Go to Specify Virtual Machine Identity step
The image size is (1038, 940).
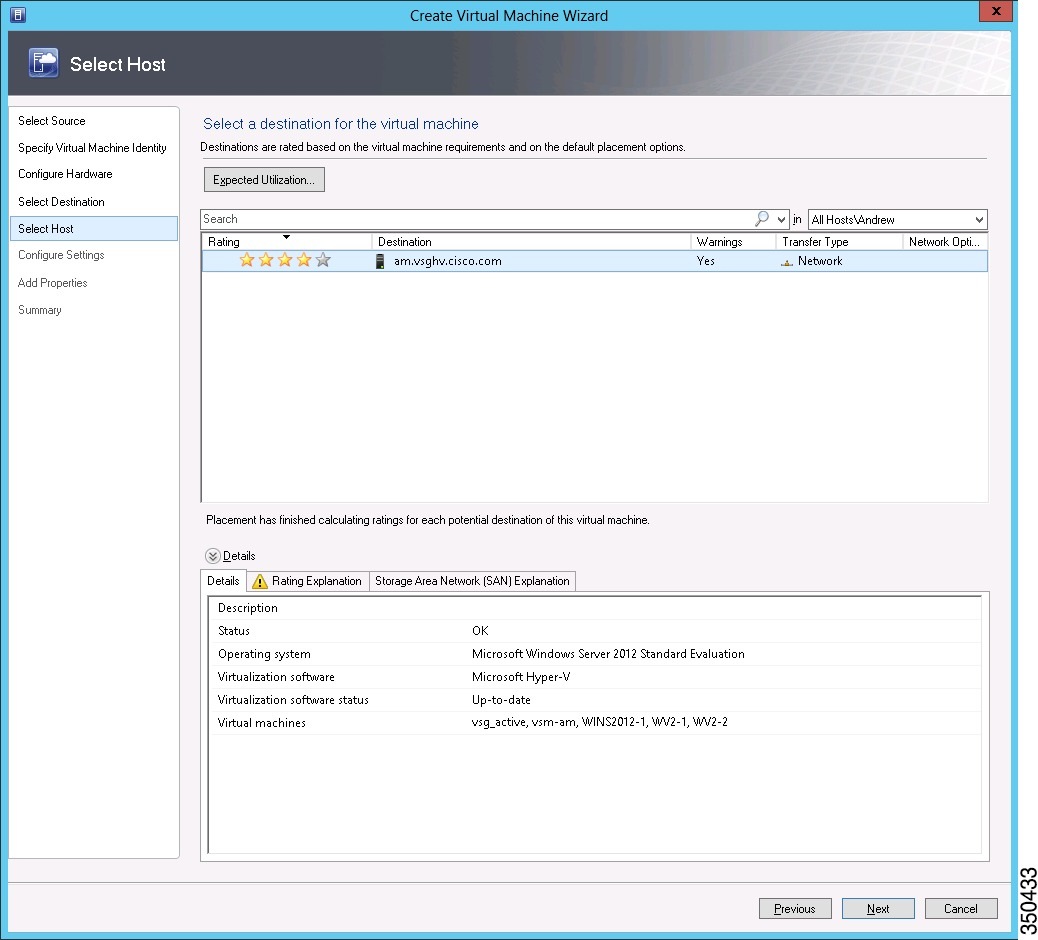click(x=92, y=148)
